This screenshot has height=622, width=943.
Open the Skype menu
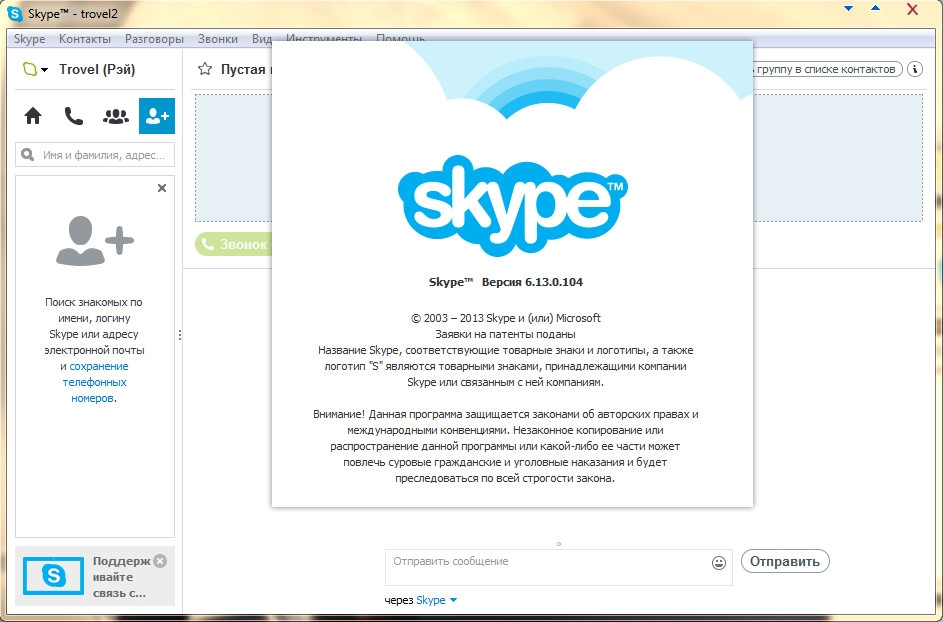[29, 39]
